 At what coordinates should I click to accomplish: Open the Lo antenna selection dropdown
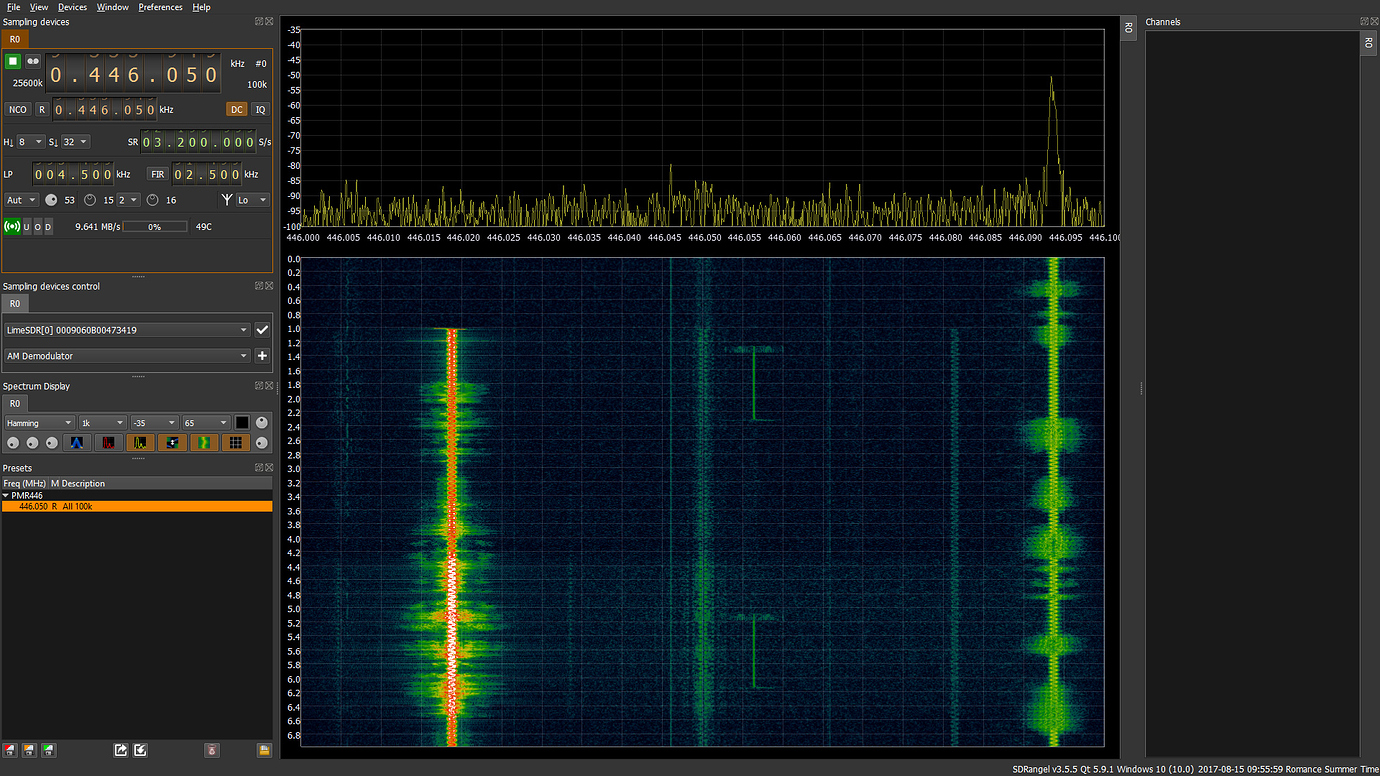pyautogui.click(x=253, y=200)
